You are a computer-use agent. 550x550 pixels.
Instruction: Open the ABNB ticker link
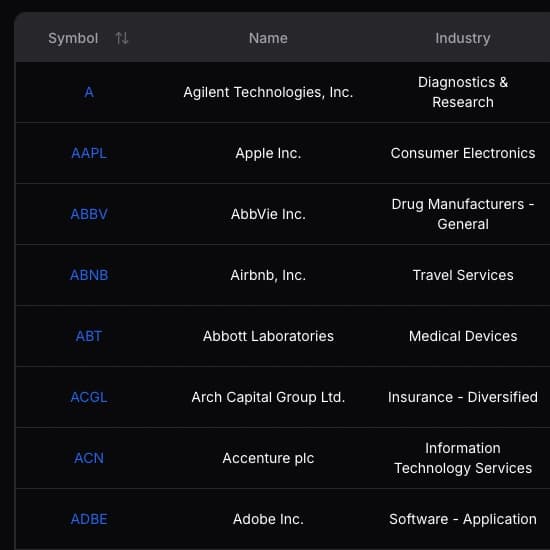click(x=89, y=275)
